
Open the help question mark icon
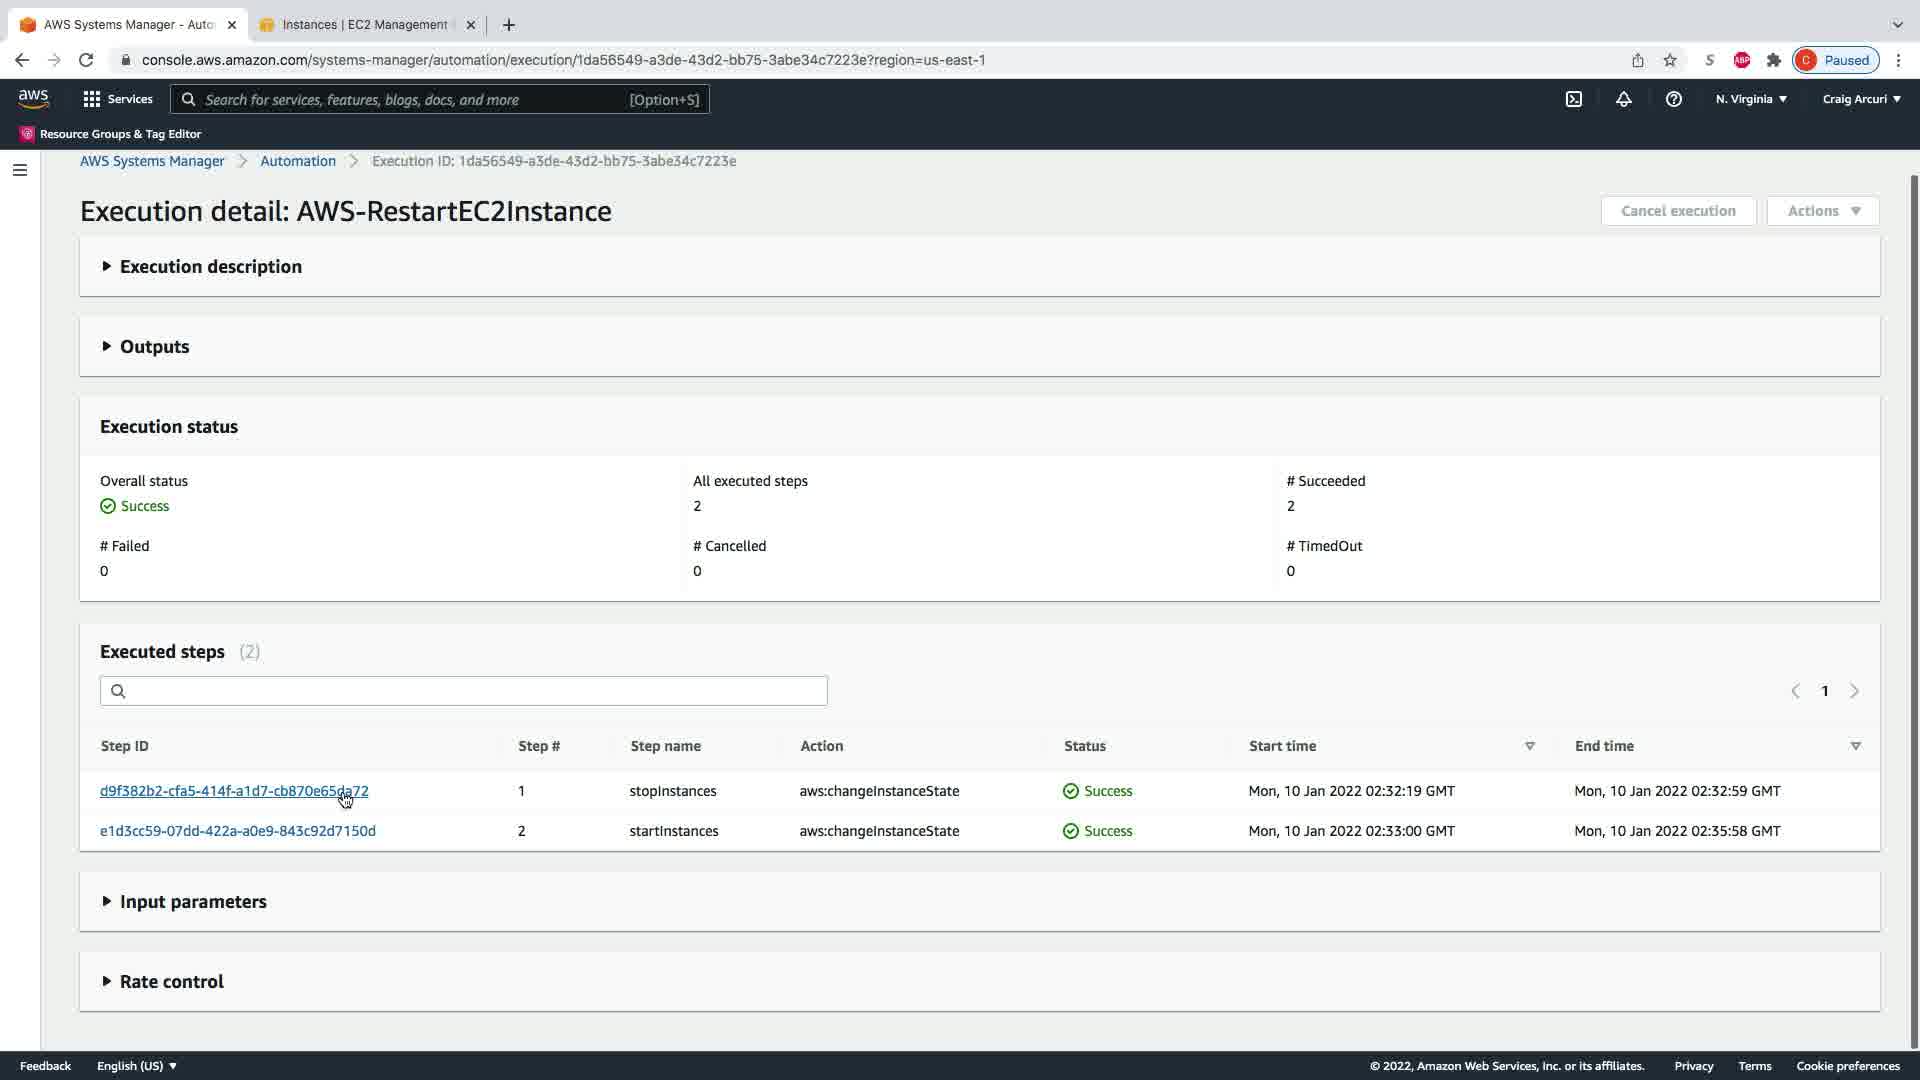pos(1674,99)
